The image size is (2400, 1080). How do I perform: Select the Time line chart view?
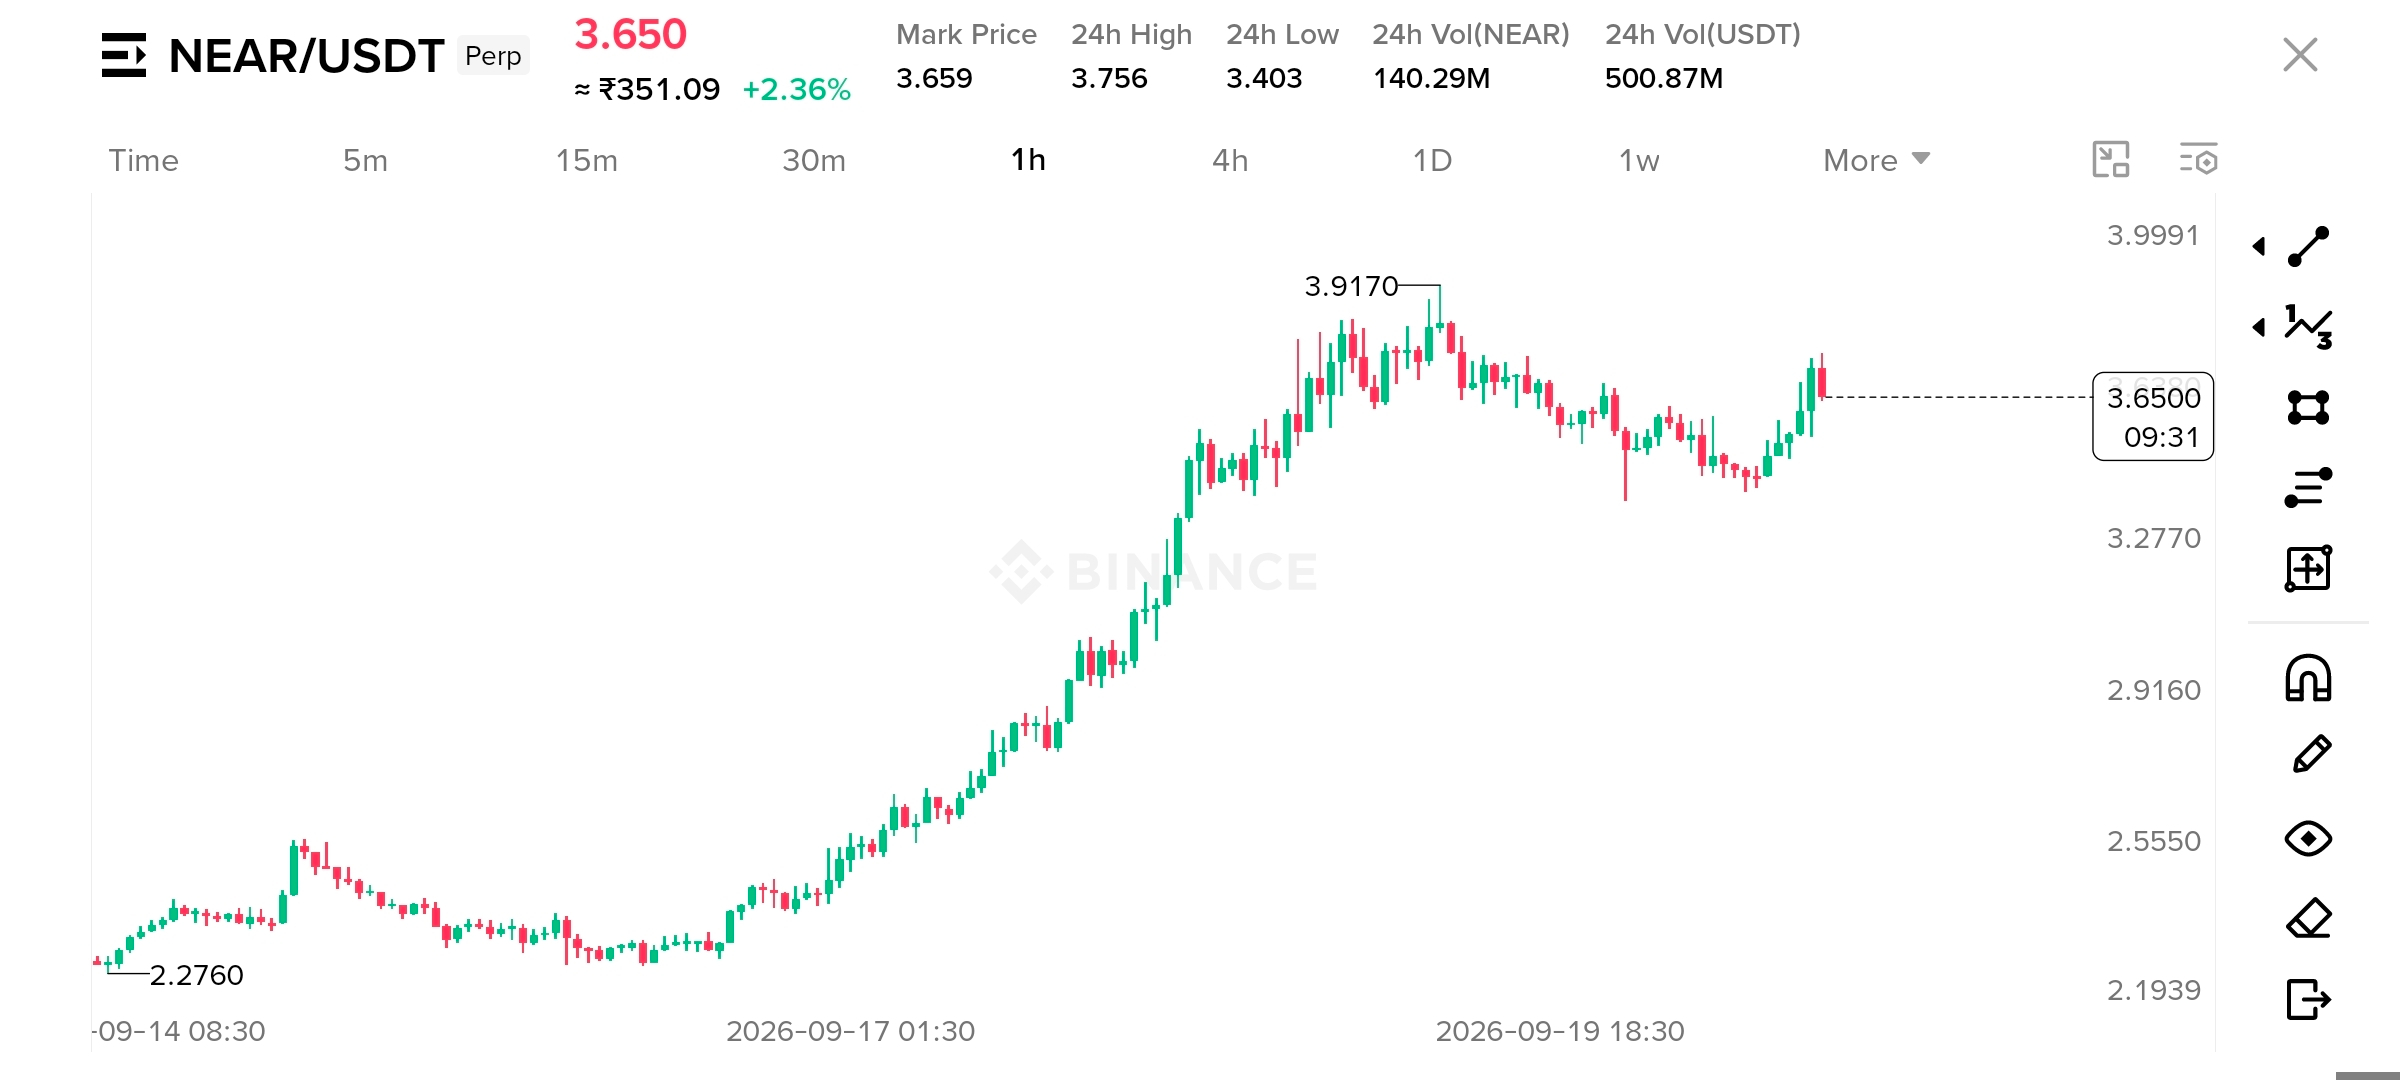click(x=143, y=160)
